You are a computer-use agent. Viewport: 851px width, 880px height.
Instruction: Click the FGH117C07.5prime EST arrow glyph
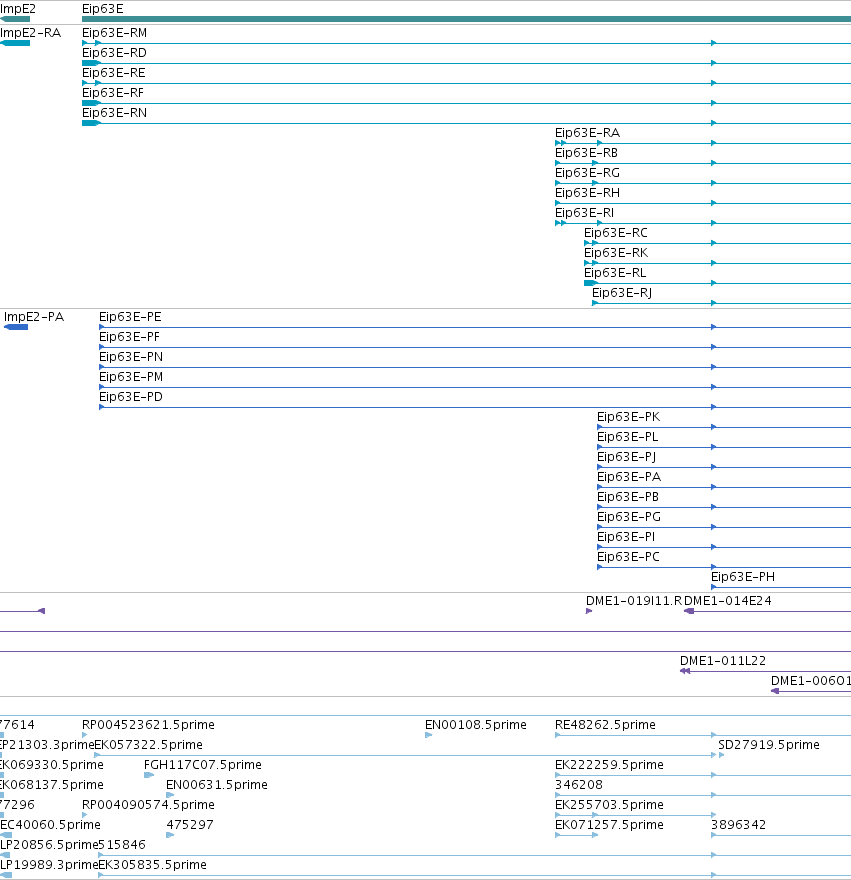coord(149,775)
